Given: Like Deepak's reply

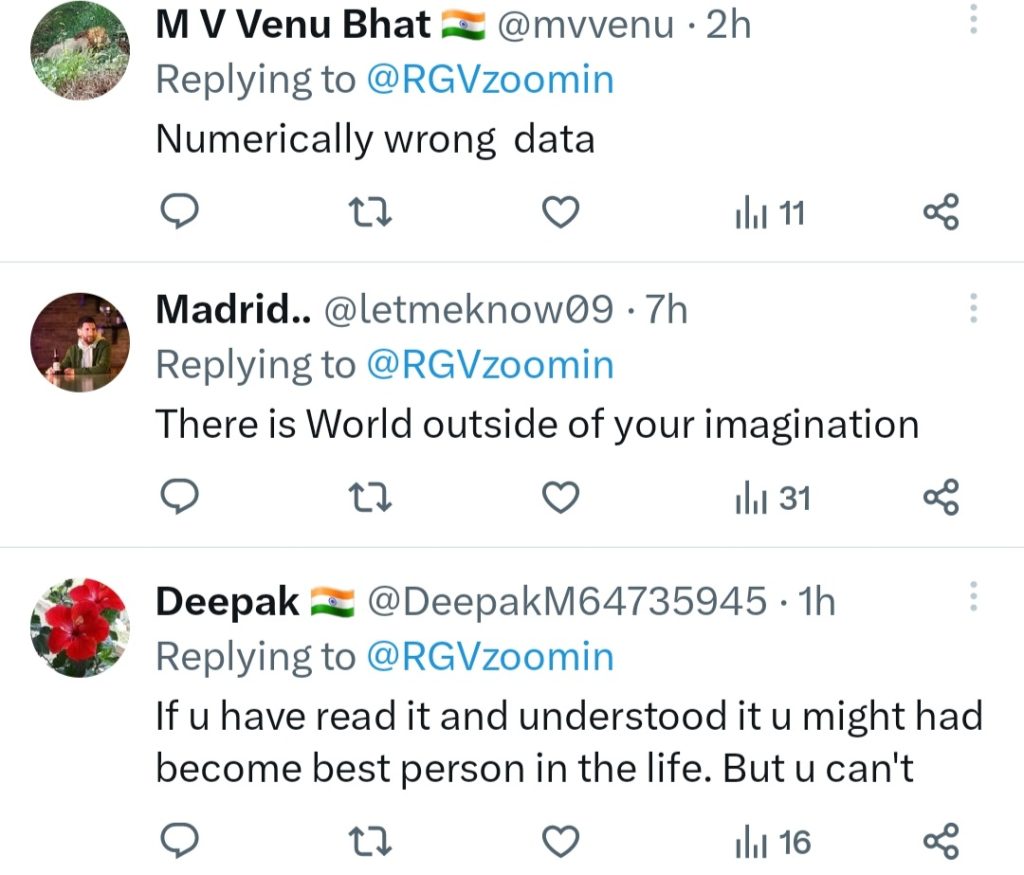Looking at the screenshot, I should click(x=560, y=840).
